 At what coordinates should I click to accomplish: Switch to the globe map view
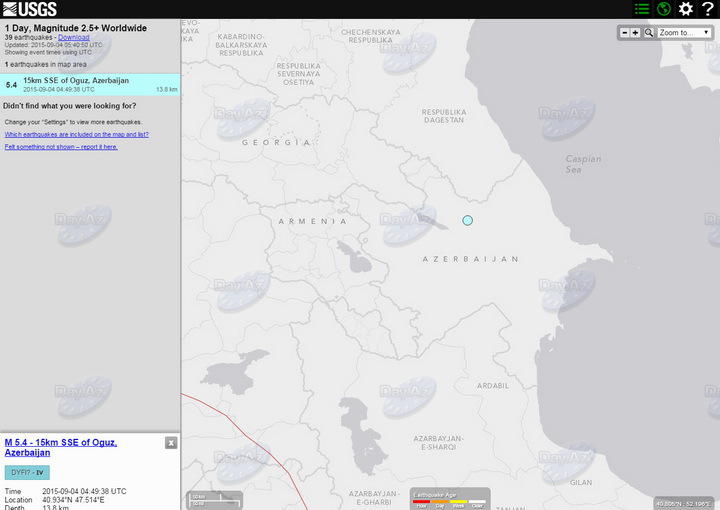coord(663,9)
